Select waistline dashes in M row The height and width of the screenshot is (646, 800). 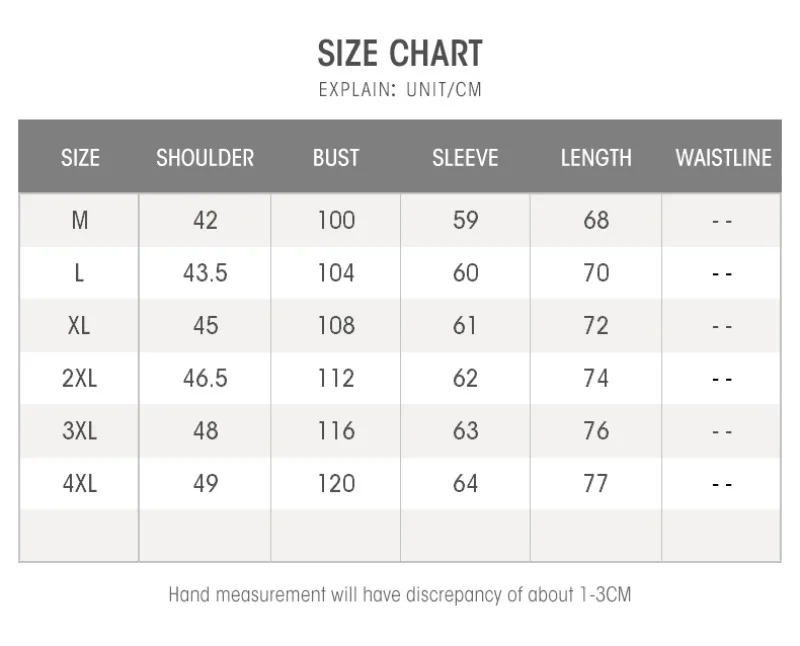pos(722,221)
